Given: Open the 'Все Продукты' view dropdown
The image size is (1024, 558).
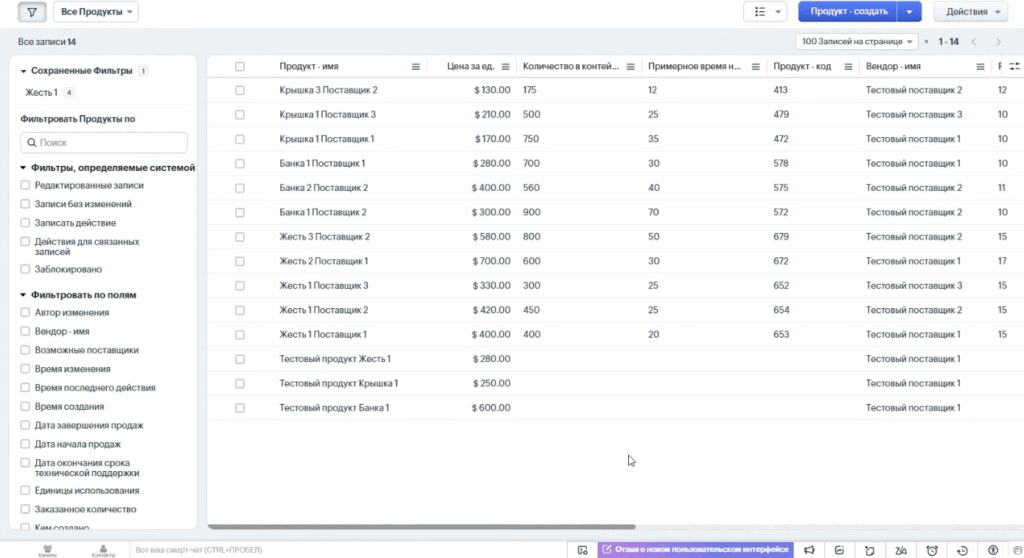Looking at the screenshot, I should coord(96,12).
